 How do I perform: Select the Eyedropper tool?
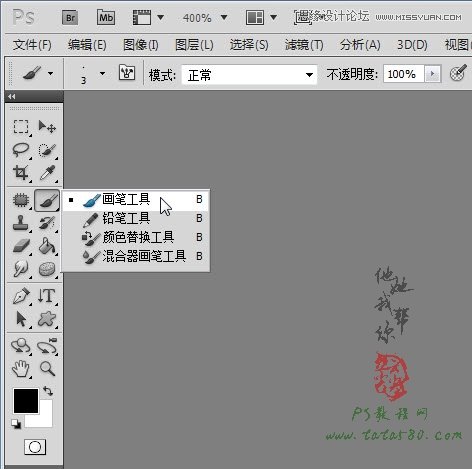(47, 173)
